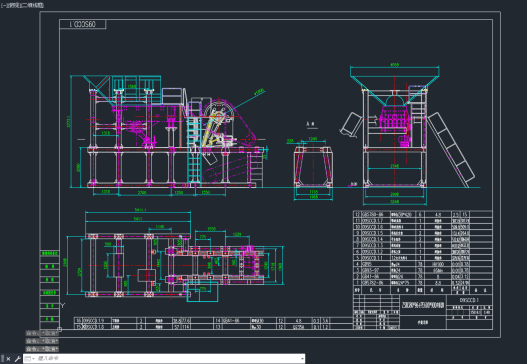The height and width of the screenshot is (364, 527).
Task: Click the bottom 命令 *取消* history line
Action: point(42,349)
